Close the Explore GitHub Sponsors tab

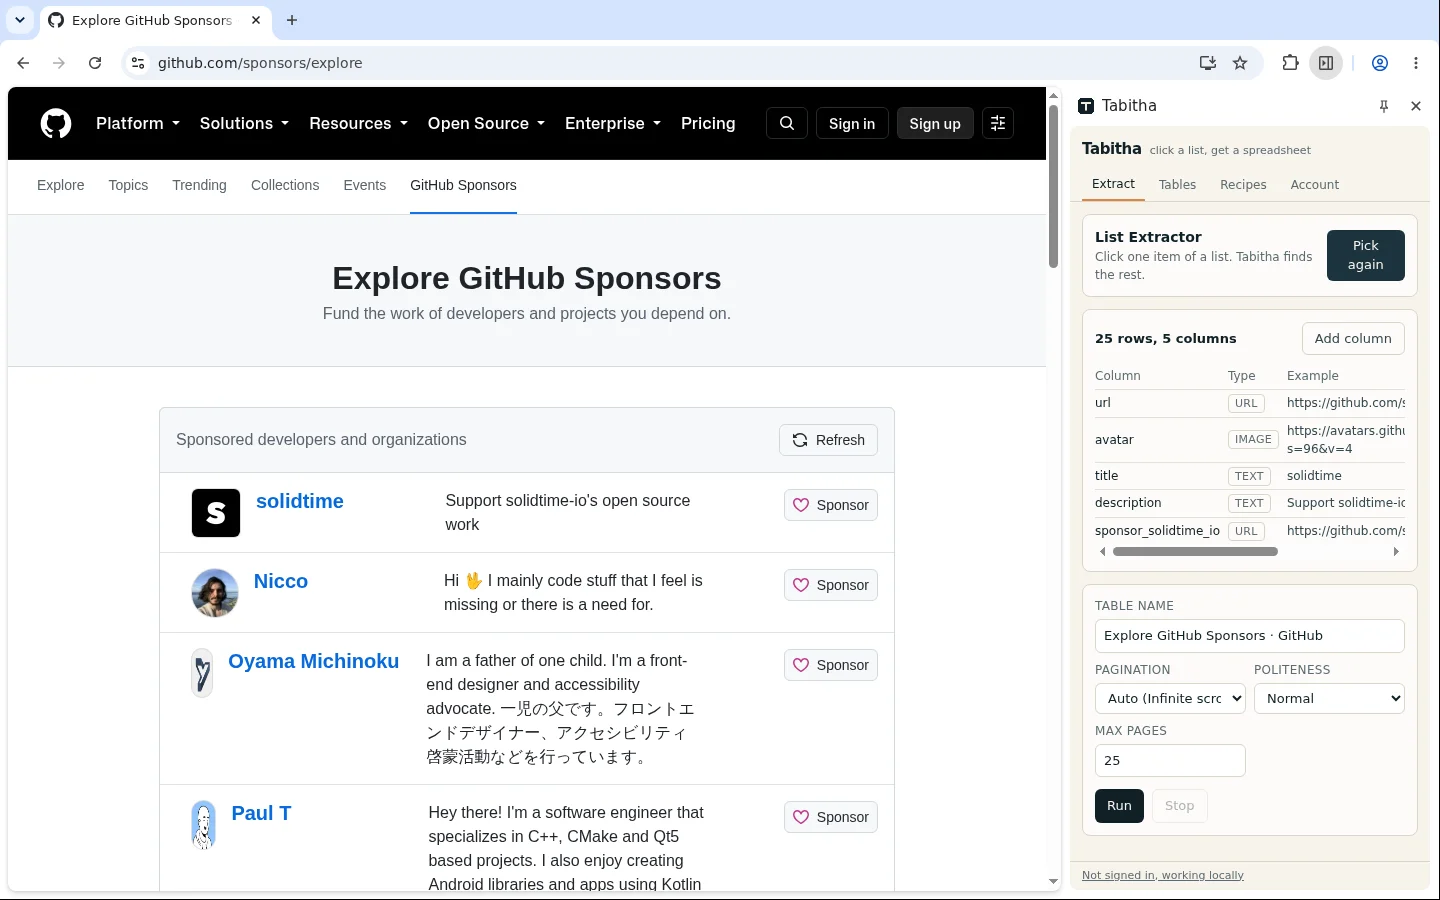point(256,20)
